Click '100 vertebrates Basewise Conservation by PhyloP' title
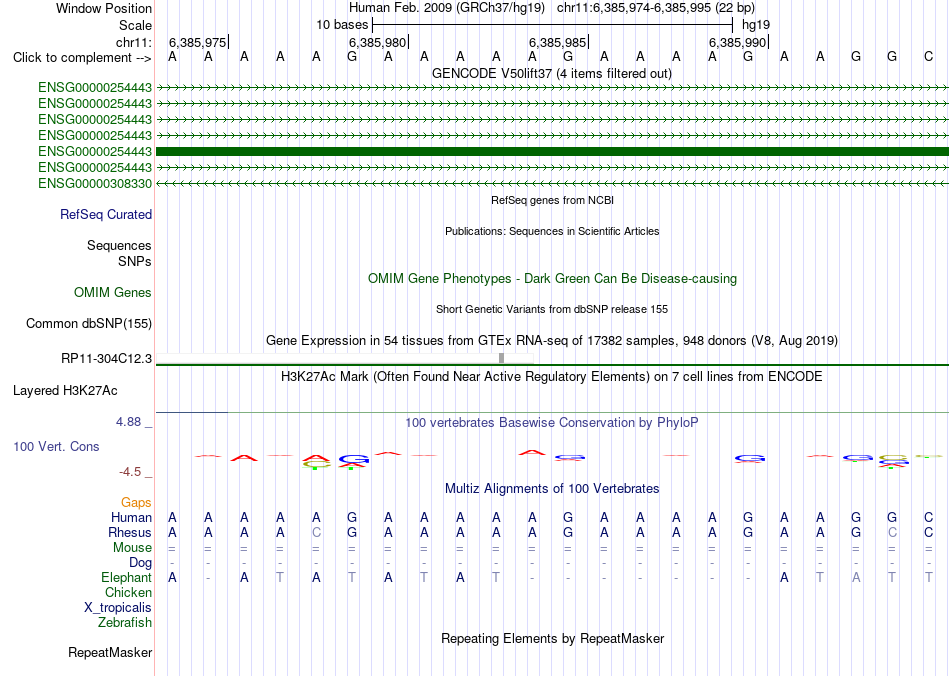Screen dimensions: 950x676 [552, 423]
